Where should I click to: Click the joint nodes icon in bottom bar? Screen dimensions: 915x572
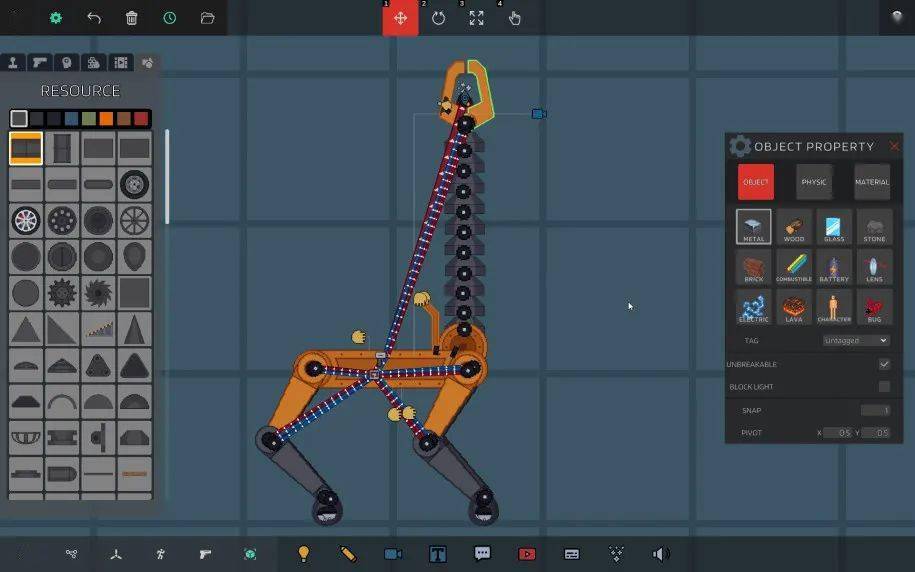pyautogui.click(x=71, y=553)
